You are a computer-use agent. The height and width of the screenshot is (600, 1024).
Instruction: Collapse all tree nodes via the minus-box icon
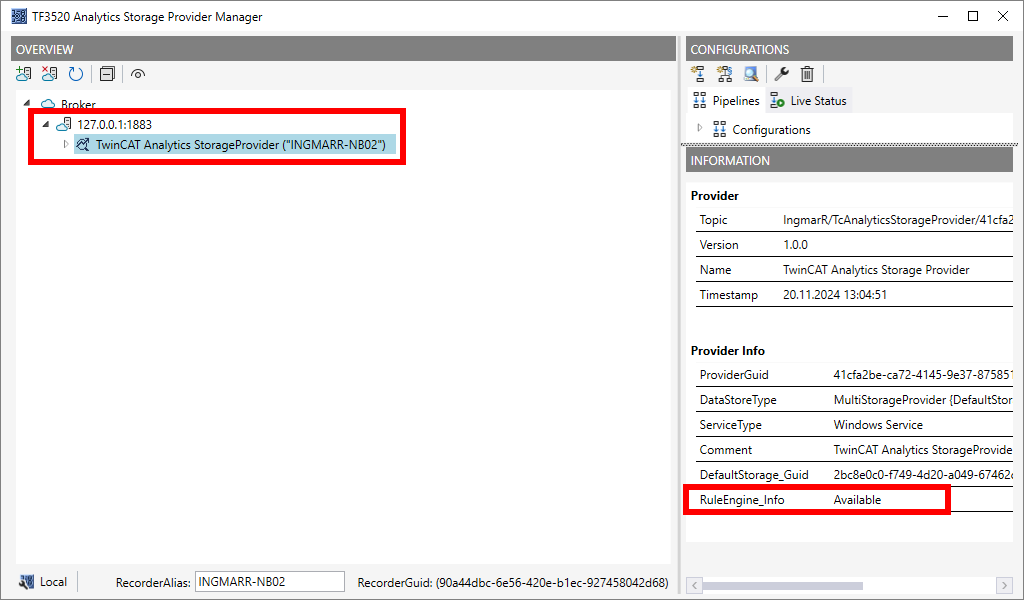[x=107, y=74]
